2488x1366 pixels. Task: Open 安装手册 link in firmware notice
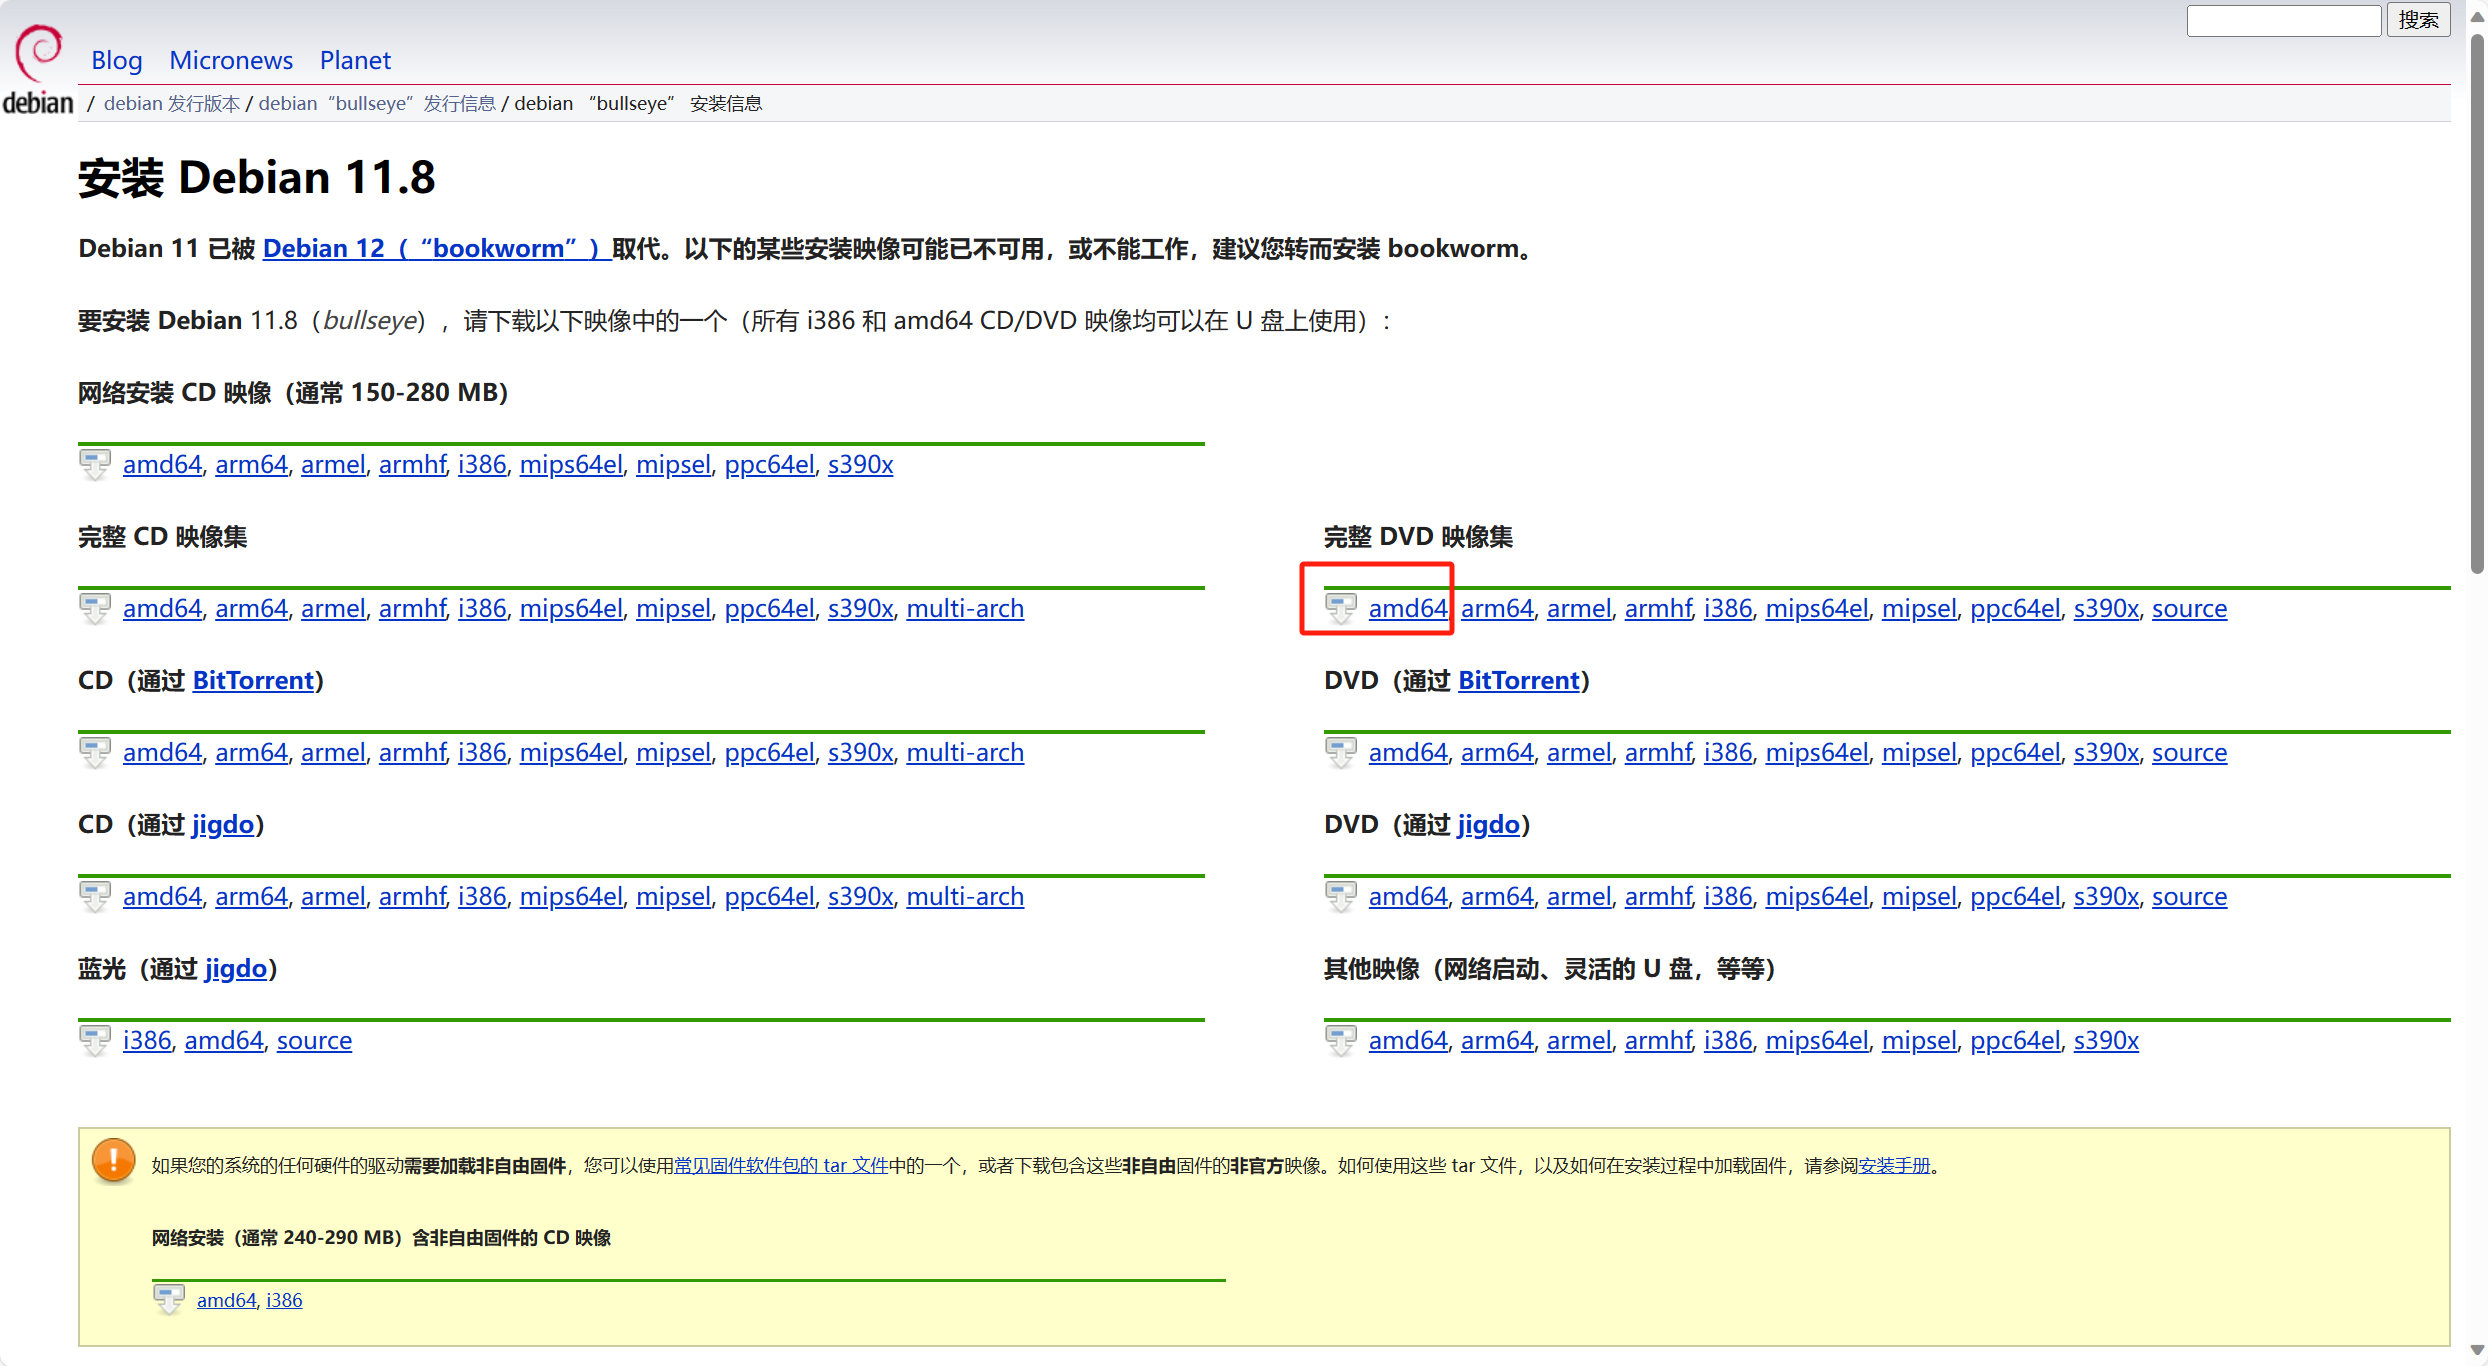tap(1894, 1165)
